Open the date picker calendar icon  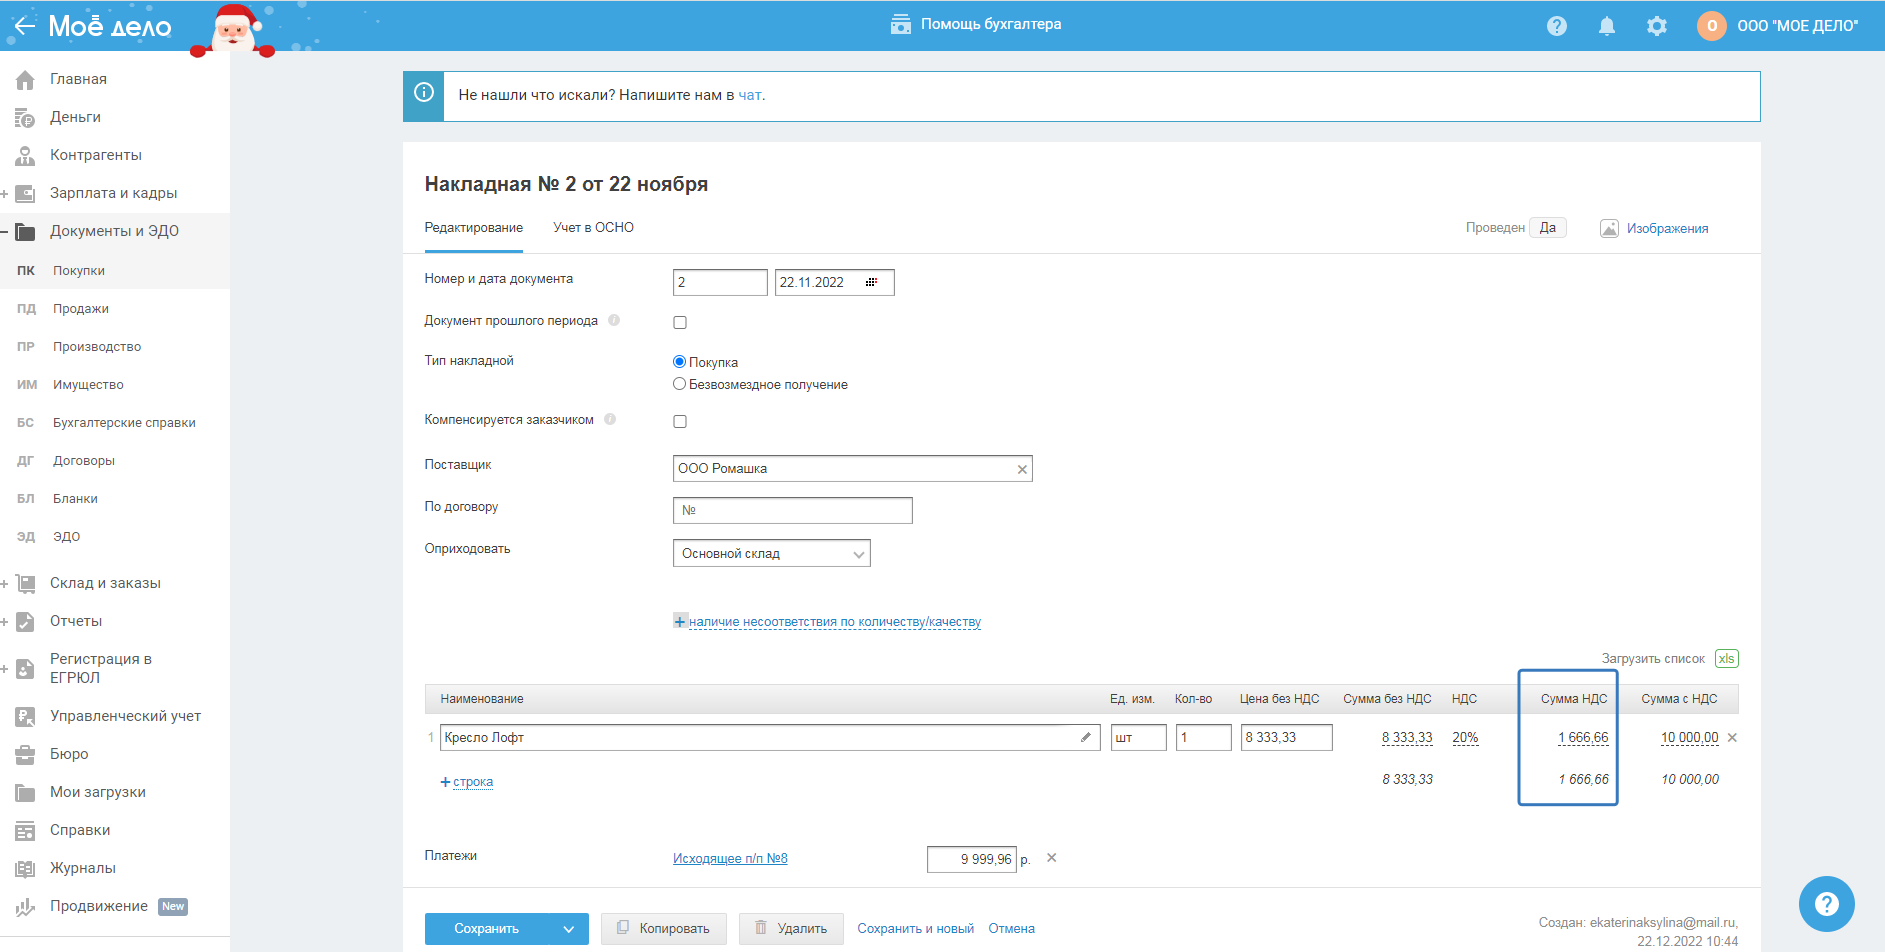tap(872, 282)
